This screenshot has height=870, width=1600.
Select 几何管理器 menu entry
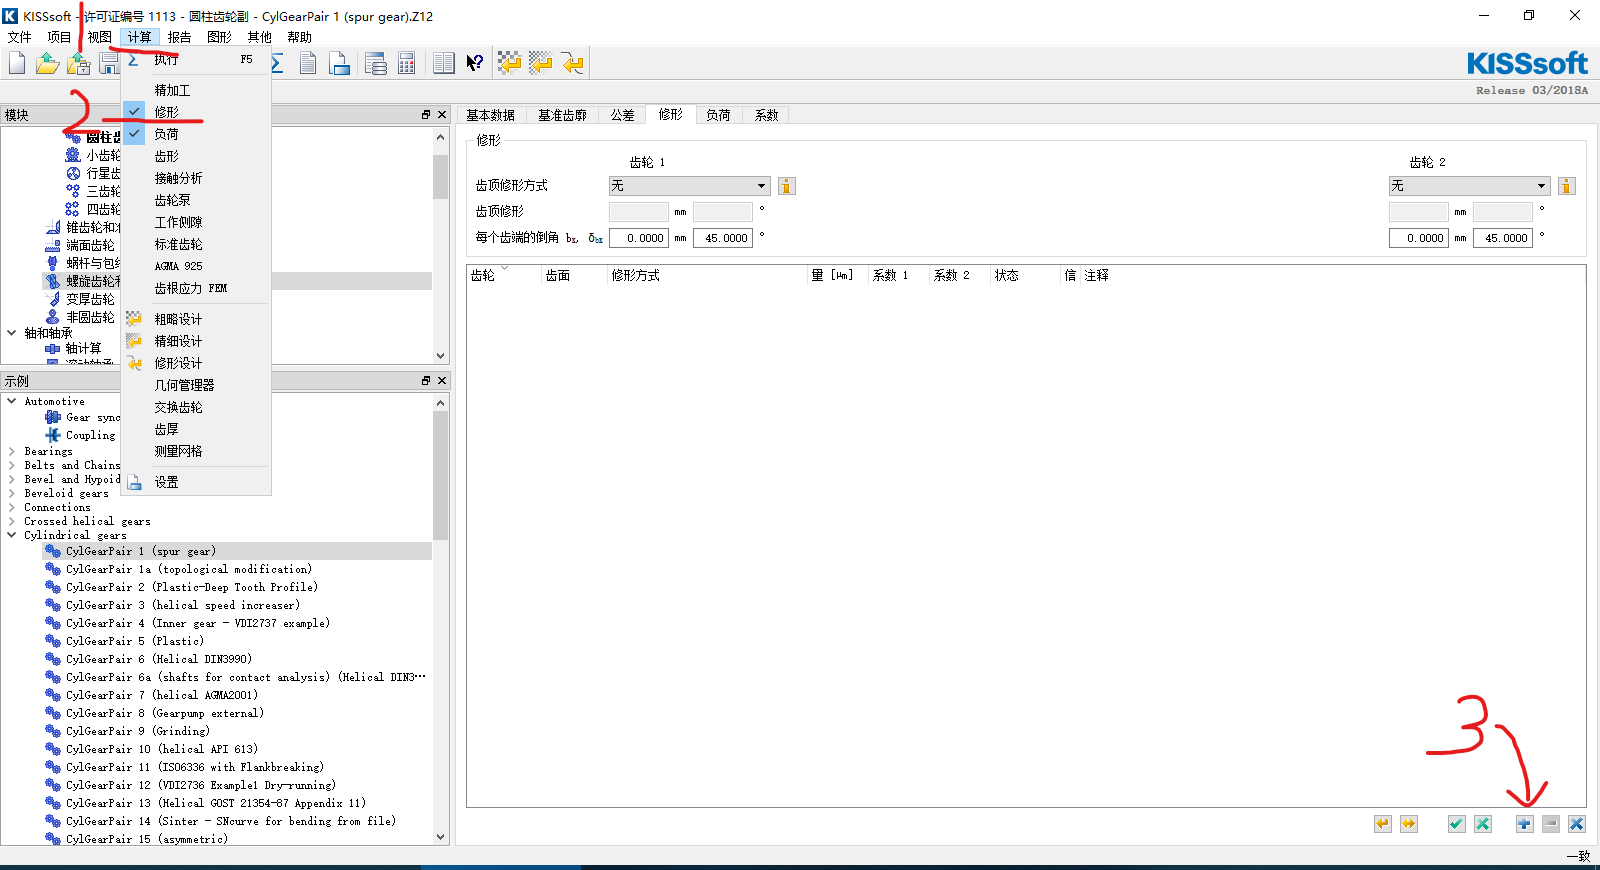(196, 385)
